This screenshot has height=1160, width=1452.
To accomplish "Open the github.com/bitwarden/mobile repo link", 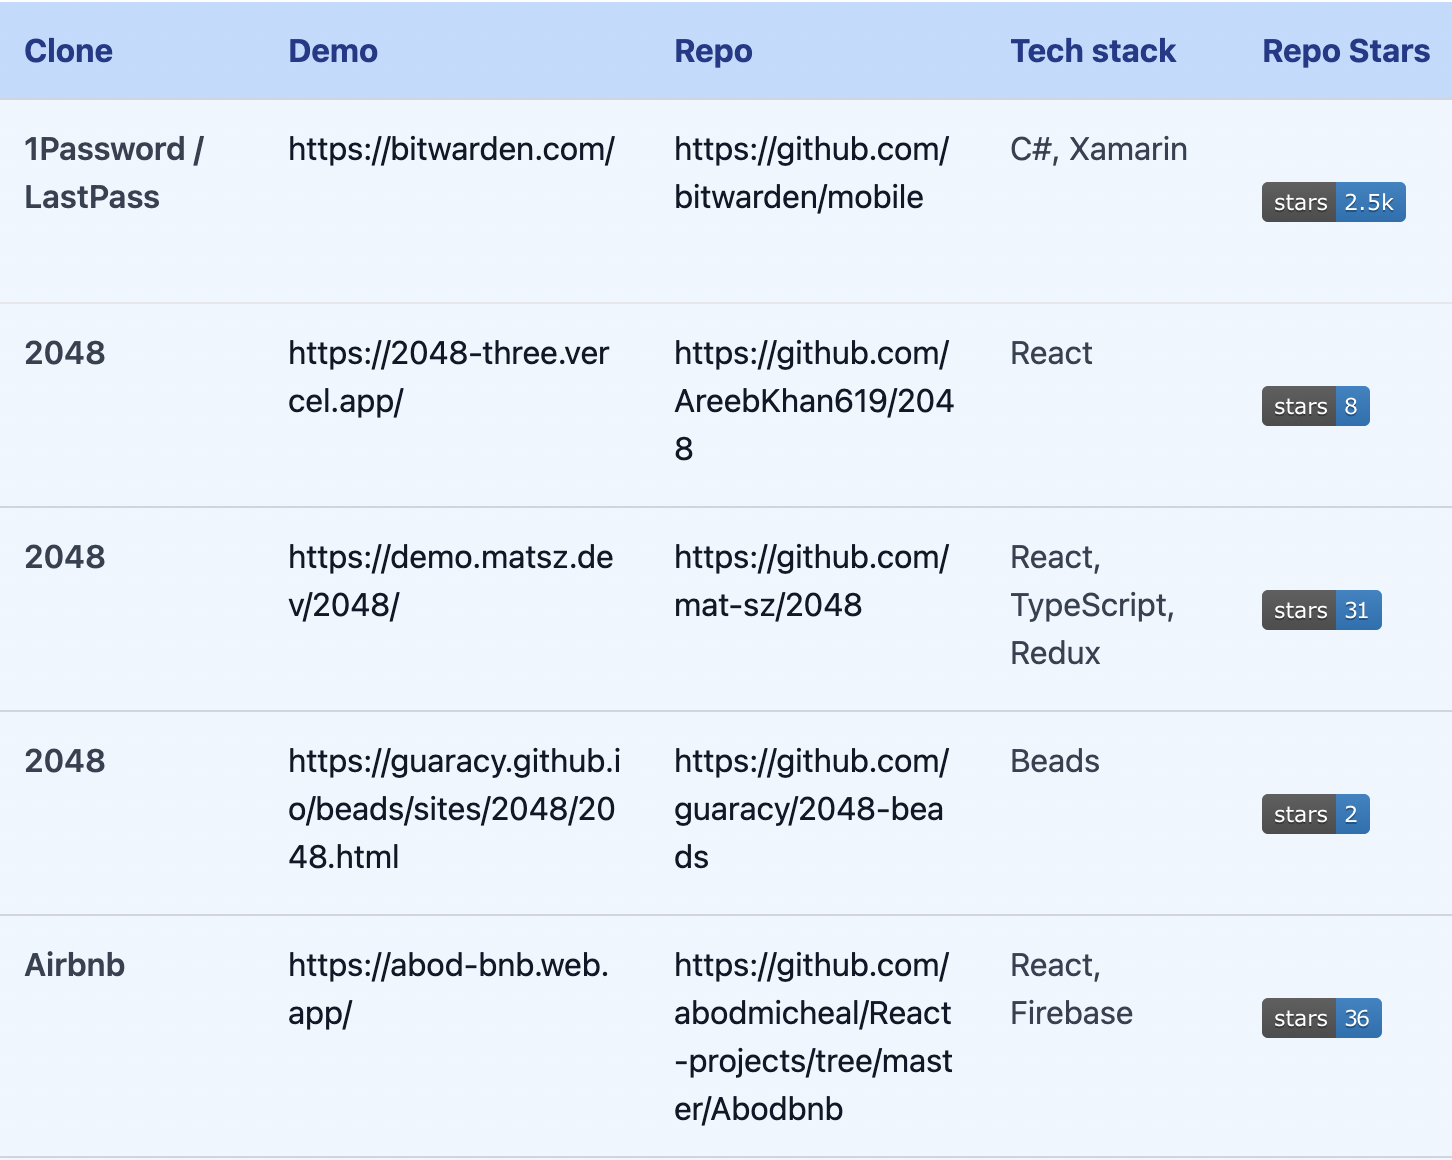I will [x=811, y=173].
